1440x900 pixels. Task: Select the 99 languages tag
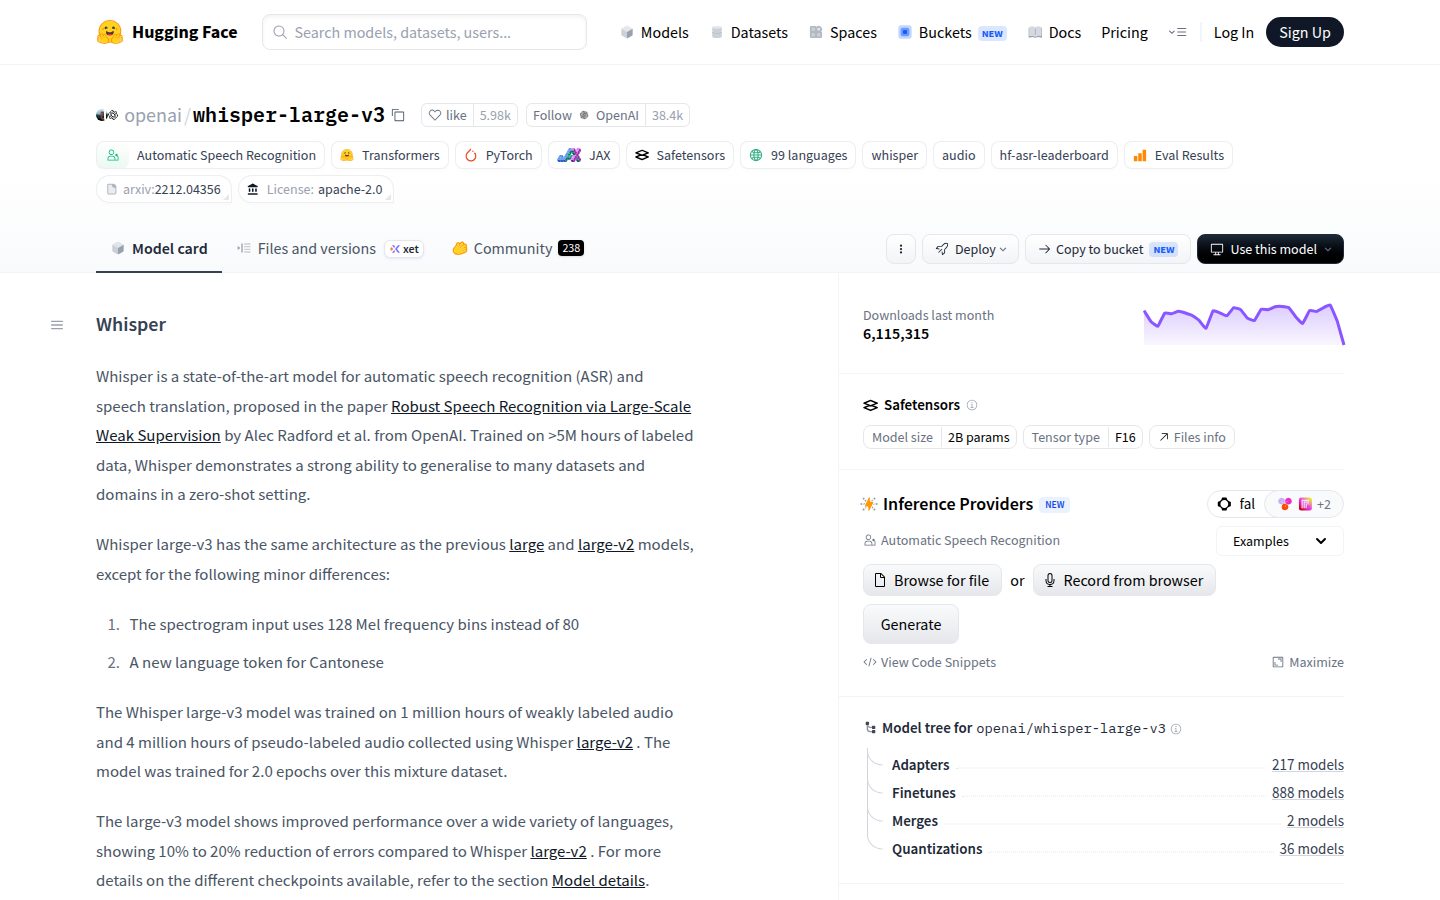pos(798,155)
